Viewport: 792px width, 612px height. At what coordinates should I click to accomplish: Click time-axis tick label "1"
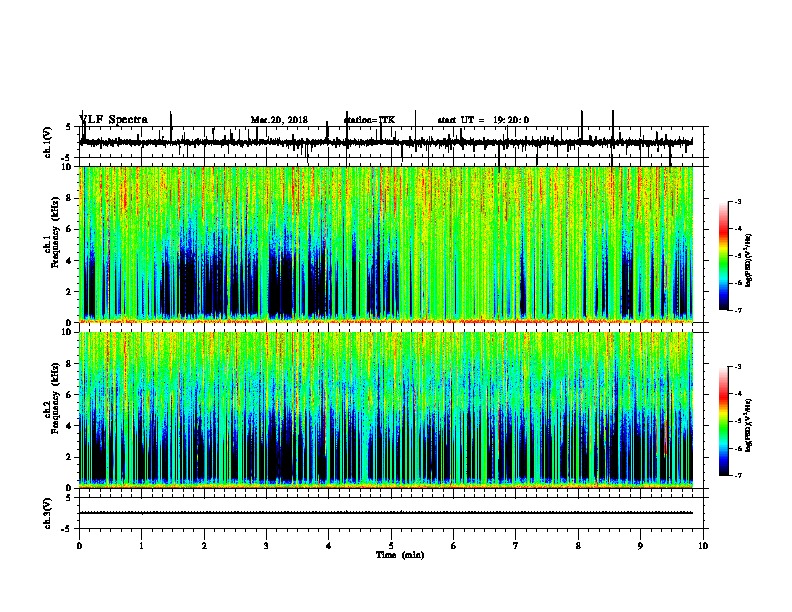pos(142,546)
